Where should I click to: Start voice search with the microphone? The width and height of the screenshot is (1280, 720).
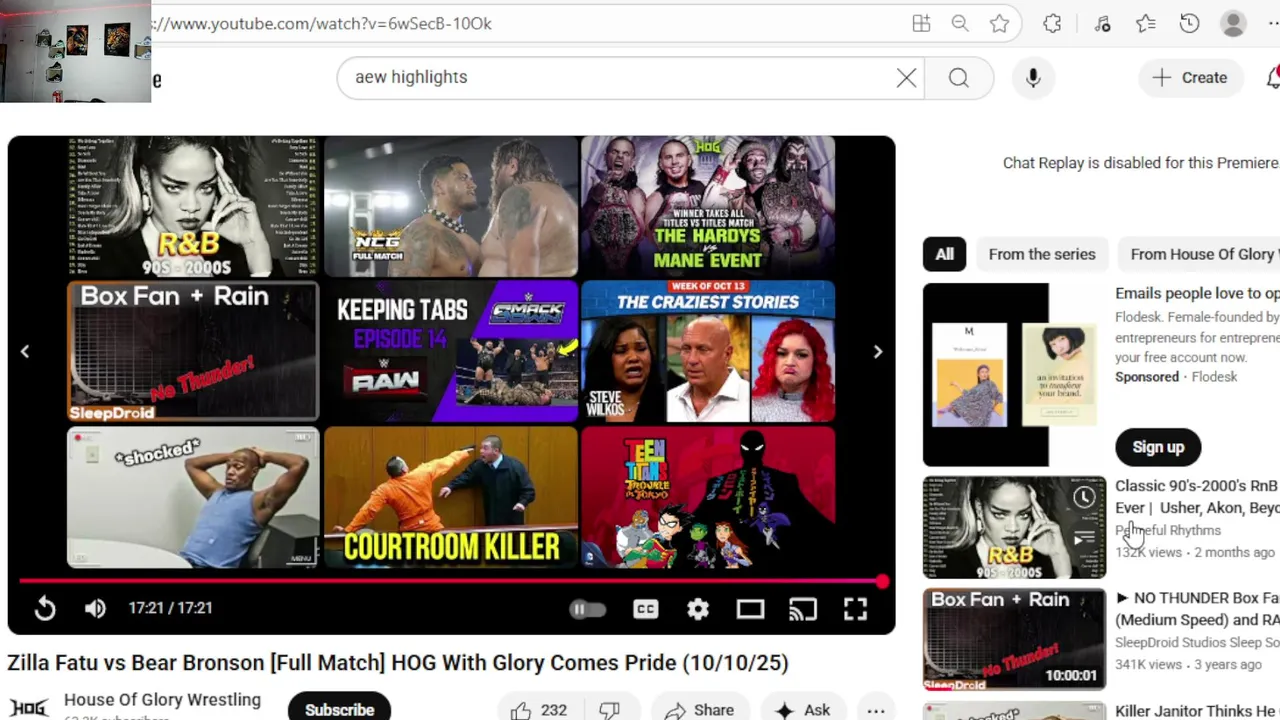[x=1033, y=78]
